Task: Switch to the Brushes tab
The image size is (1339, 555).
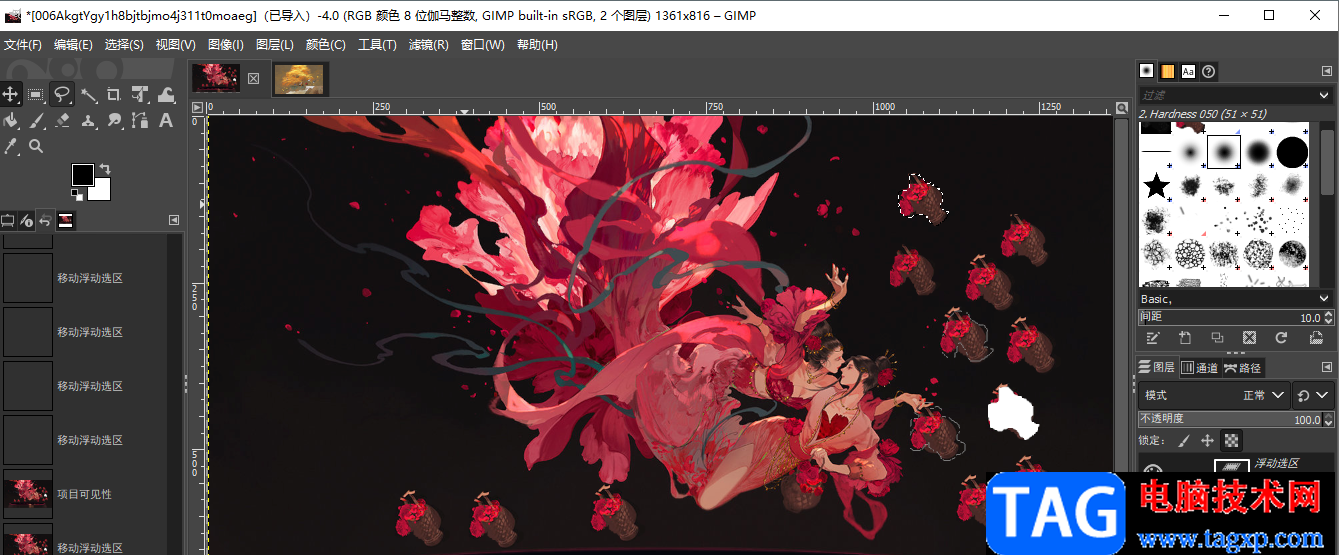Action: point(1147,71)
